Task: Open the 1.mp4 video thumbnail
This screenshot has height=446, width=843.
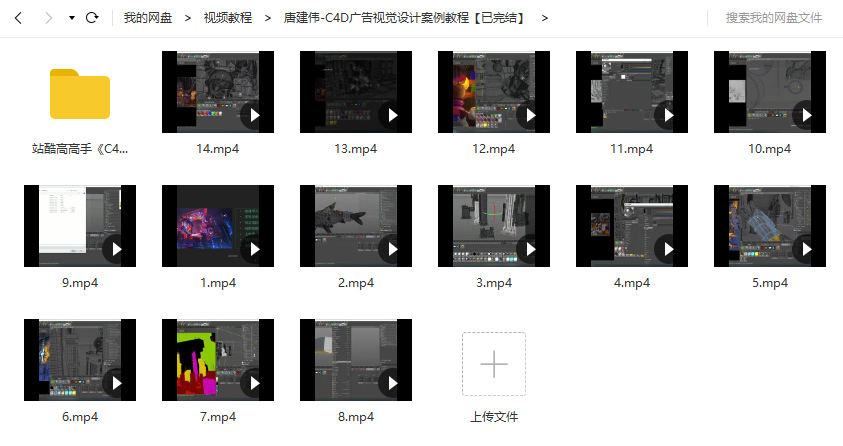Action: [x=218, y=226]
